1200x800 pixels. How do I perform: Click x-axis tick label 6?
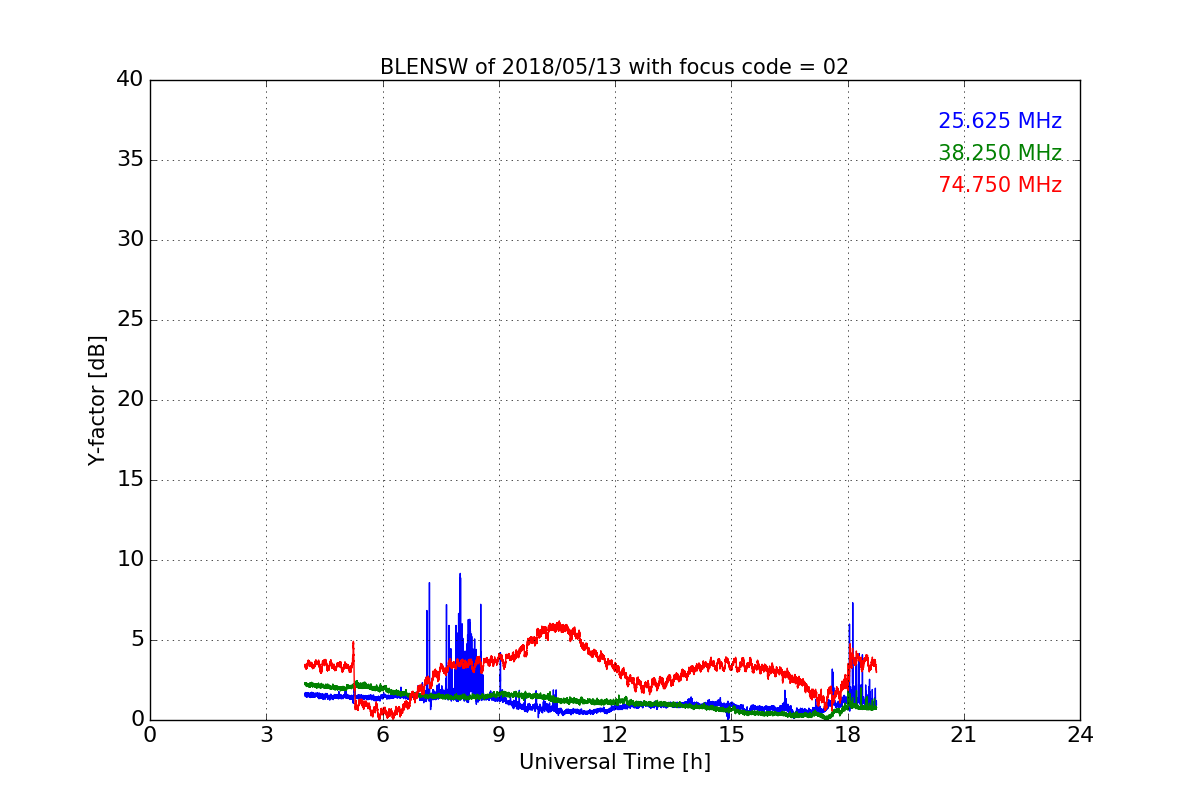(382, 735)
